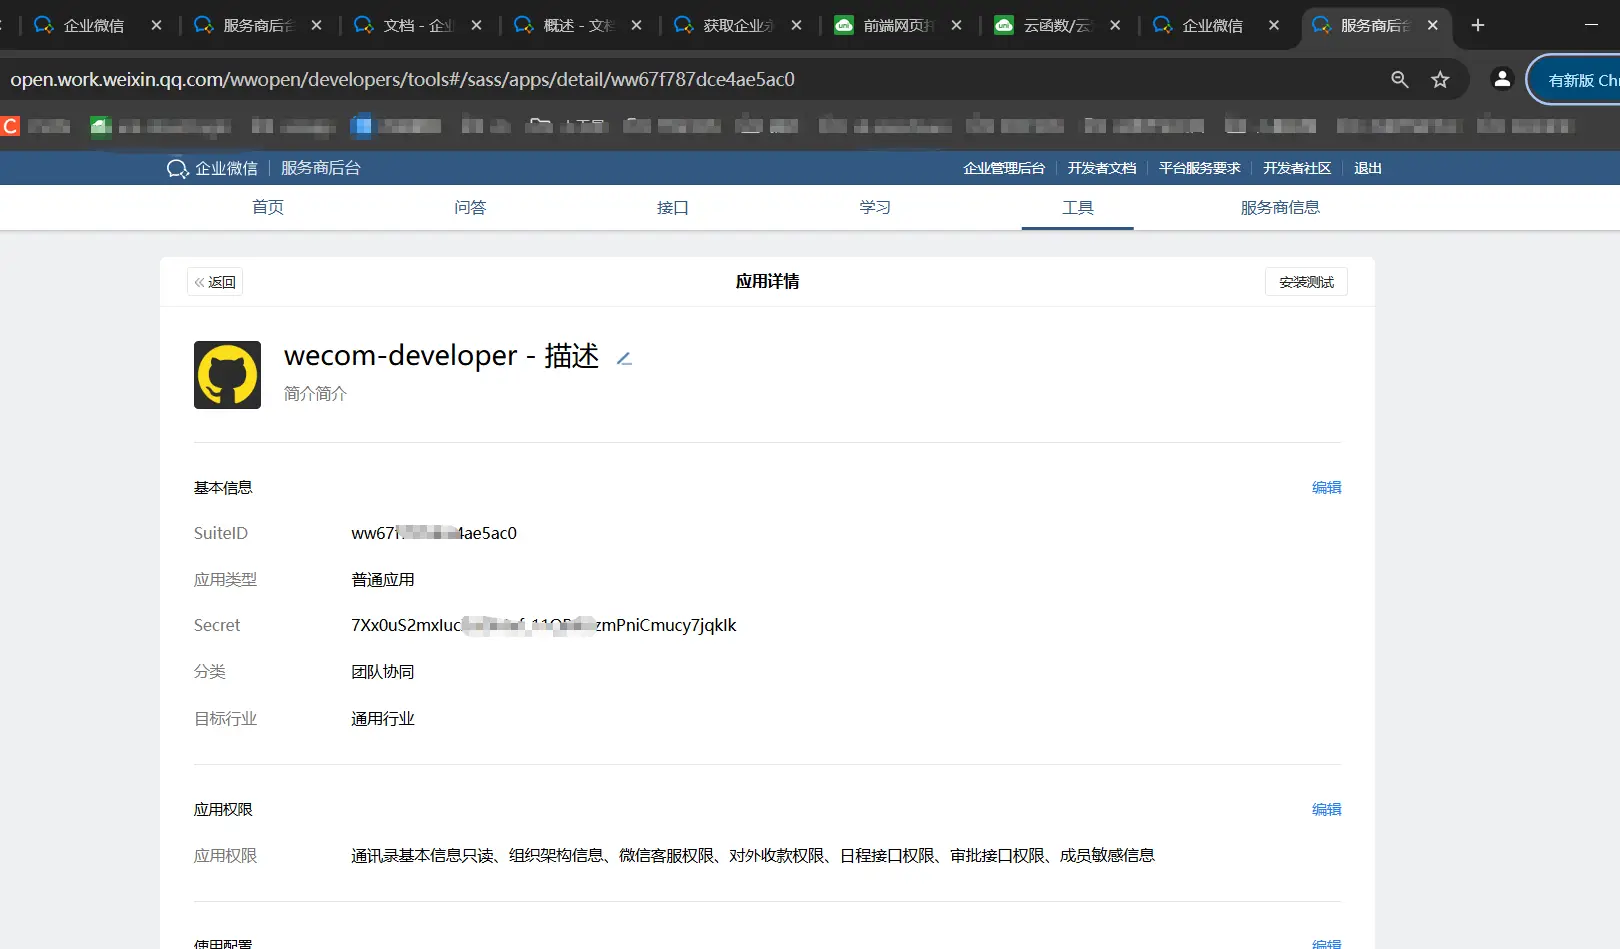Click the 安装测试 button
This screenshot has height=949, width=1620.
tap(1306, 282)
